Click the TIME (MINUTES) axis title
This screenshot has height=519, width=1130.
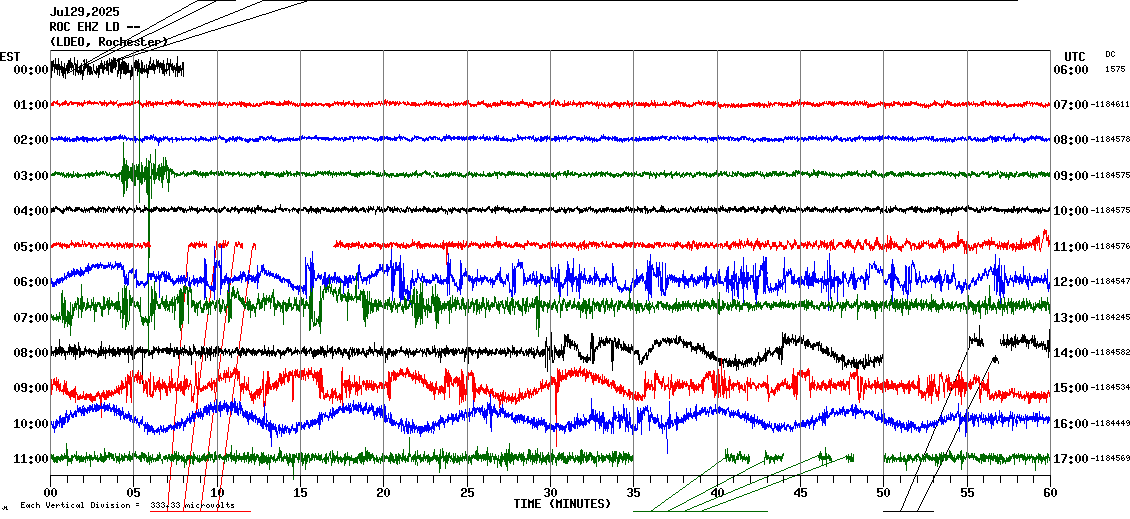(x=562, y=504)
